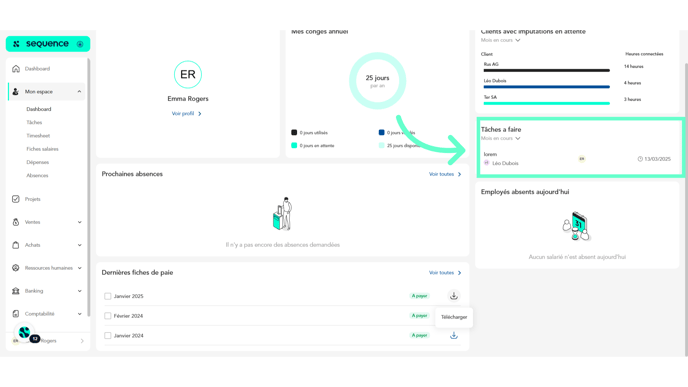Screen dimensions: 688x387
Task: Expand the Comptabilité menu chevron
Action: tap(79, 314)
